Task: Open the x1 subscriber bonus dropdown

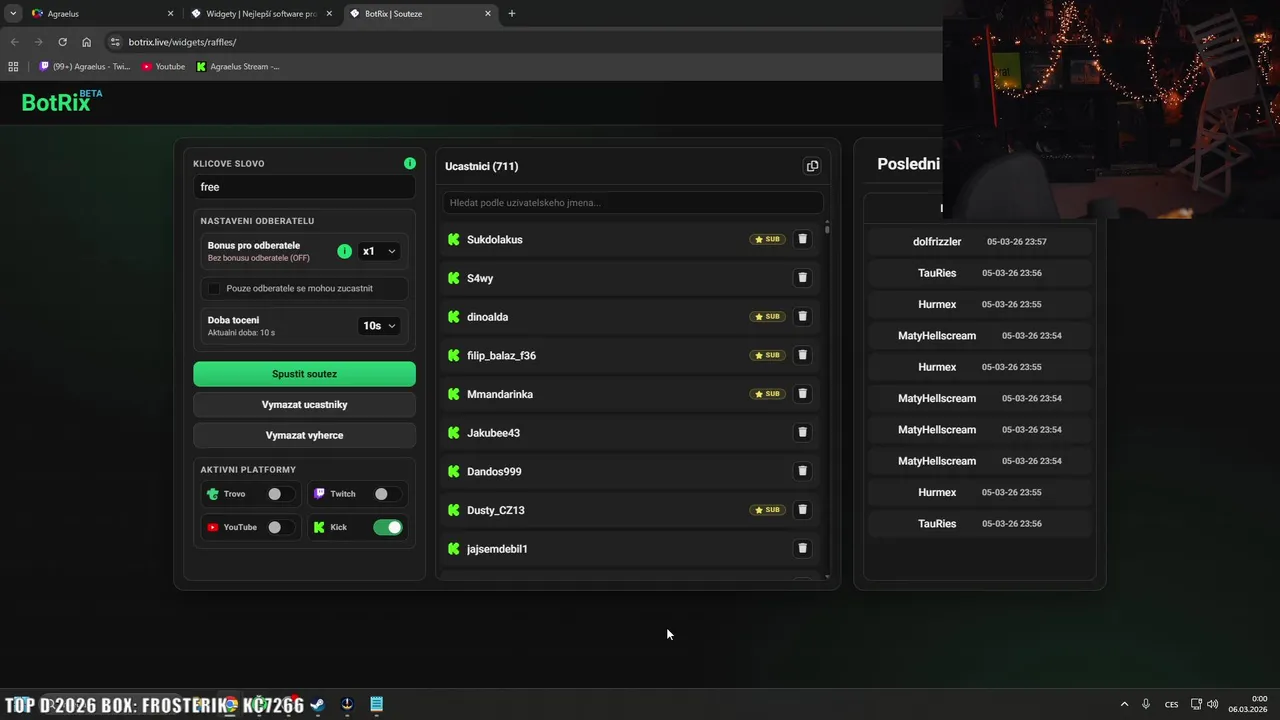Action: (x=380, y=251)
